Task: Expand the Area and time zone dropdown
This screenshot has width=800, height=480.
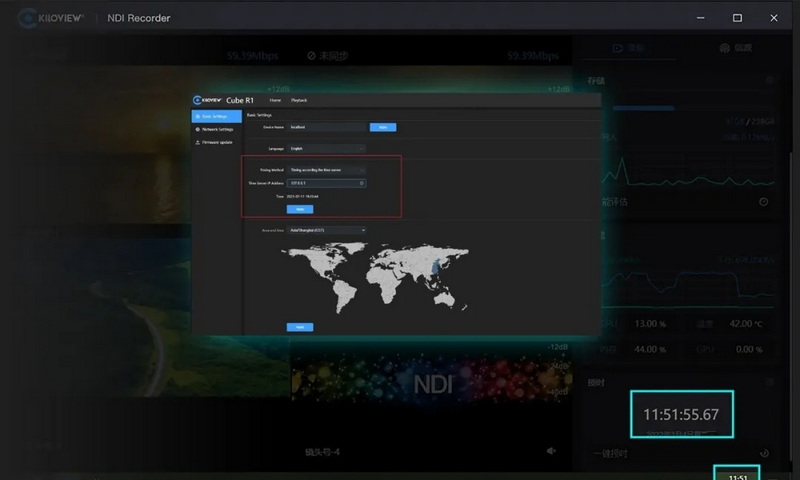Action: (327, 230)
